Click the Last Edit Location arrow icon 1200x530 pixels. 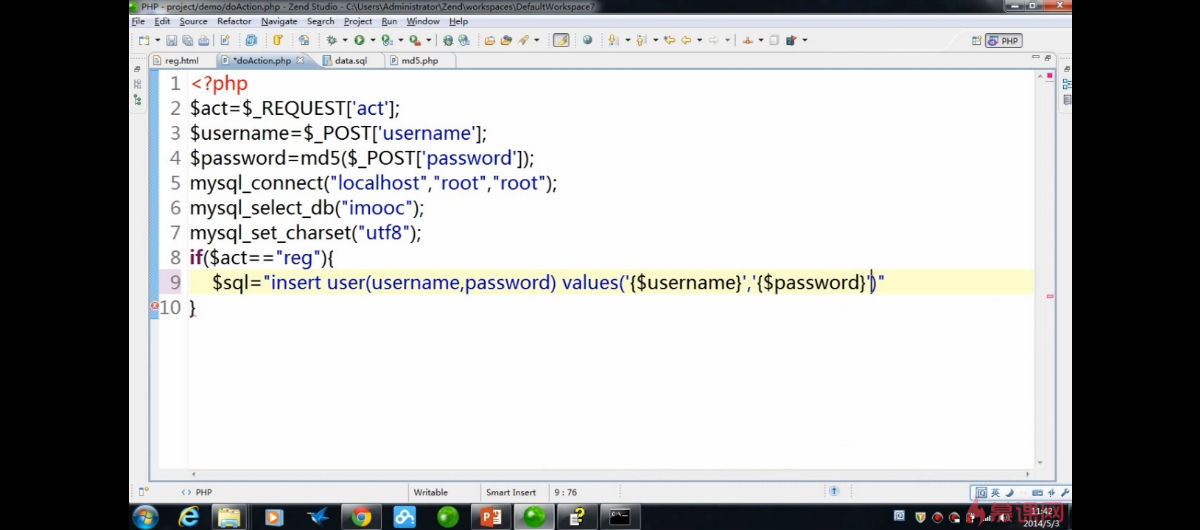click(x=670, y=40)
